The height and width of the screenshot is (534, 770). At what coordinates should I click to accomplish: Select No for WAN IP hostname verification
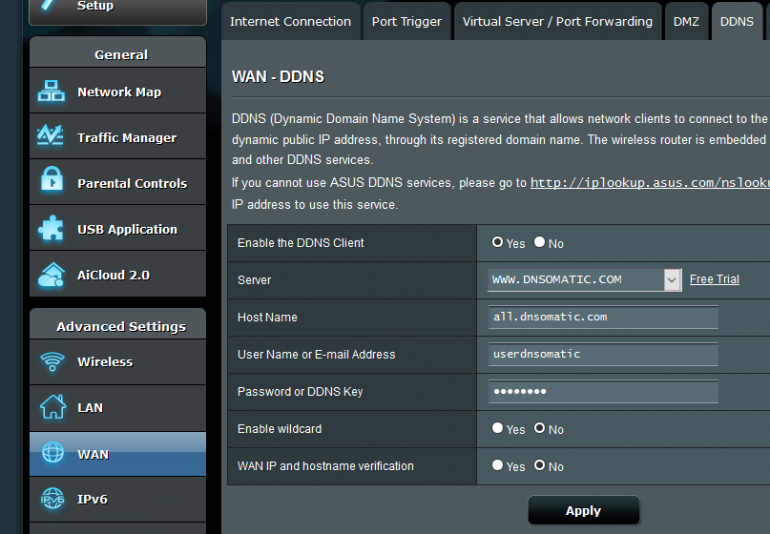coord(540,465)
